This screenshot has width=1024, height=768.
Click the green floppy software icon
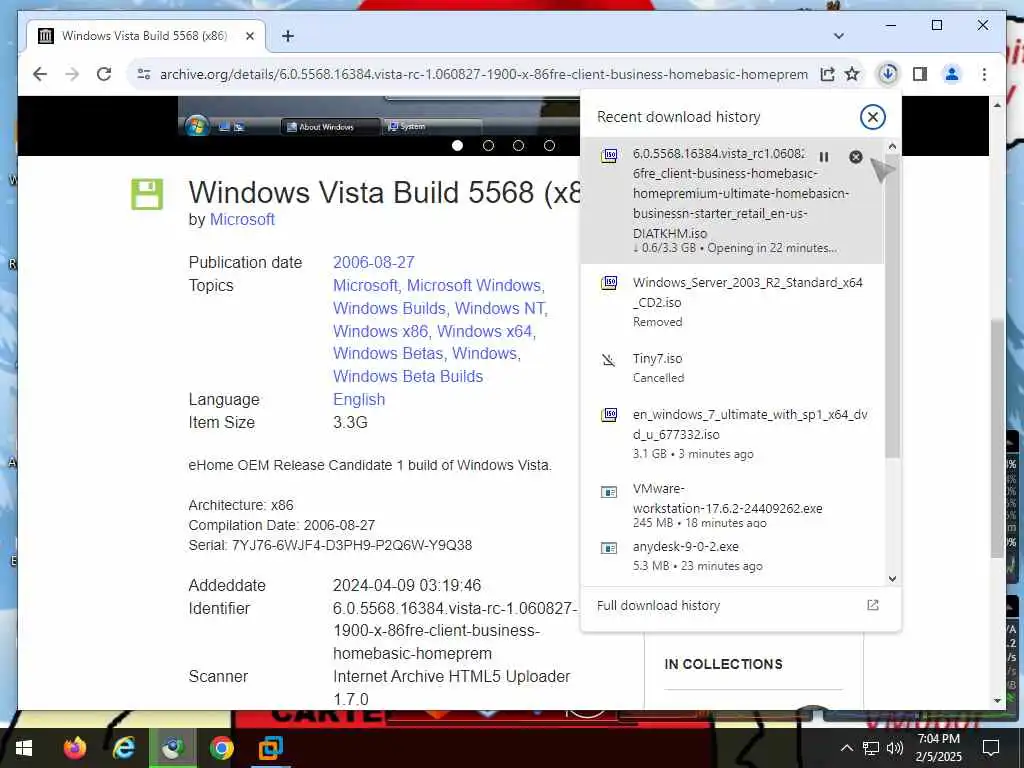(147, 194)
